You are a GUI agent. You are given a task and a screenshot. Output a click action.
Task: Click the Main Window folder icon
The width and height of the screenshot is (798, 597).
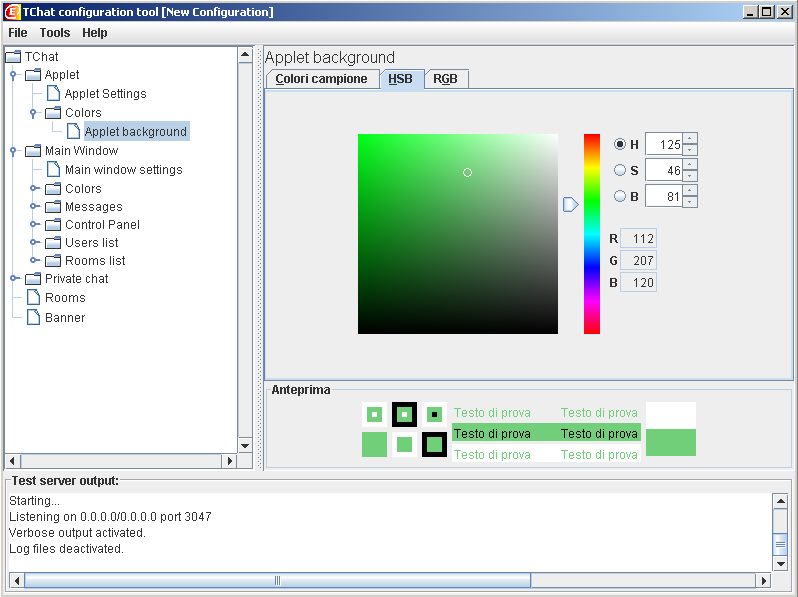click(33, 151)
